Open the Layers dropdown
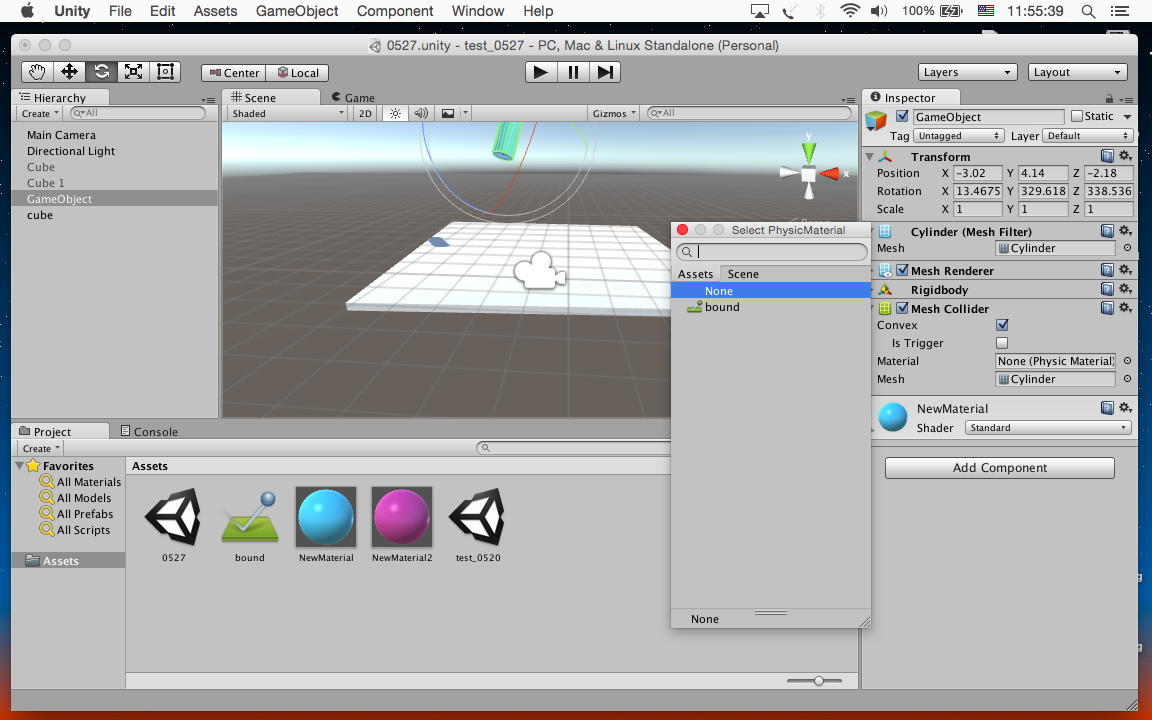The height and width of the screenshot is (720, 1152). (967, 72)
